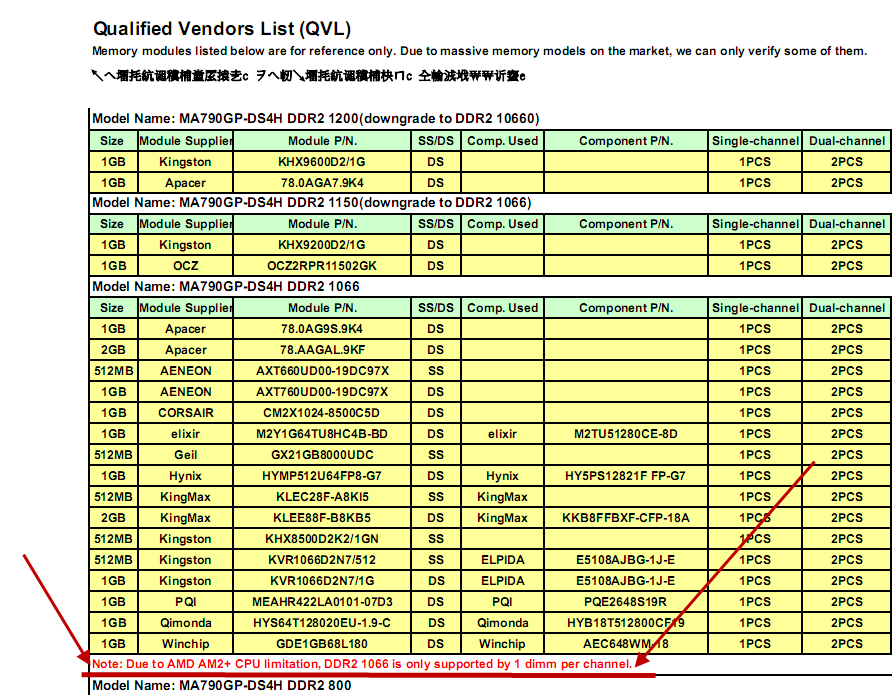The width and height of the screenshot is (894, 696).
Task: Click 1PCS in the OCZ row
Action: point(754,266)
